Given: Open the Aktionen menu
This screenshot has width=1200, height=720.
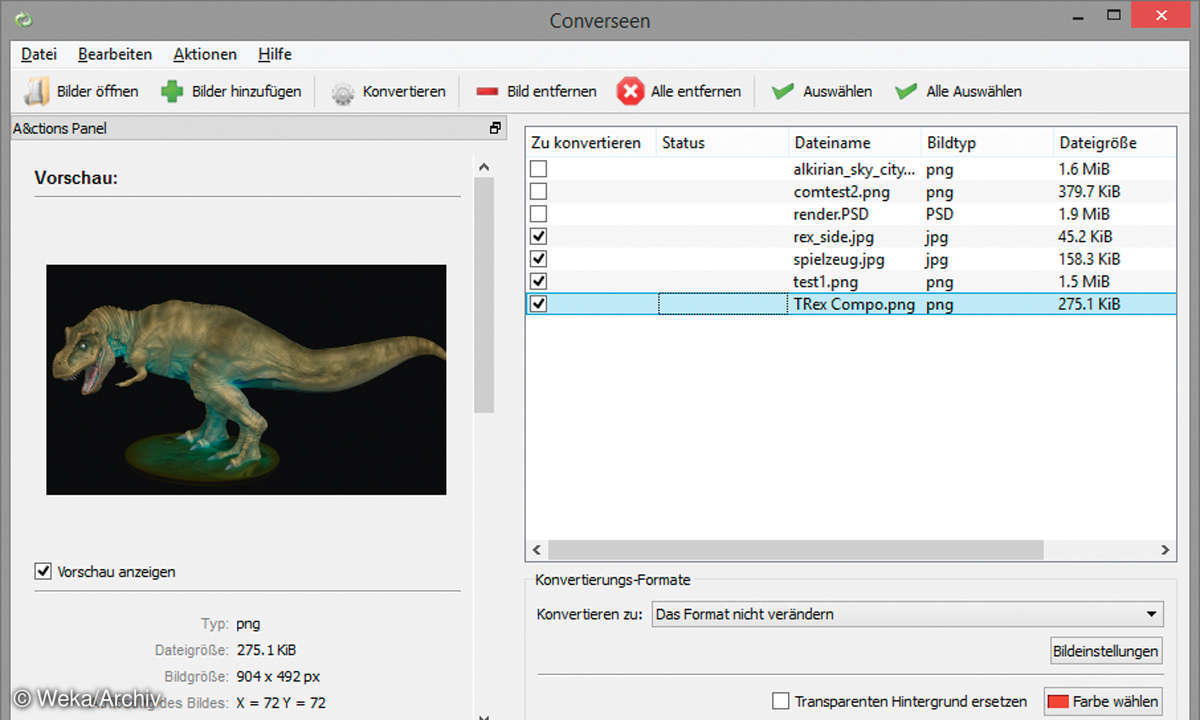Looking at the screenshot, I should 205,54.
